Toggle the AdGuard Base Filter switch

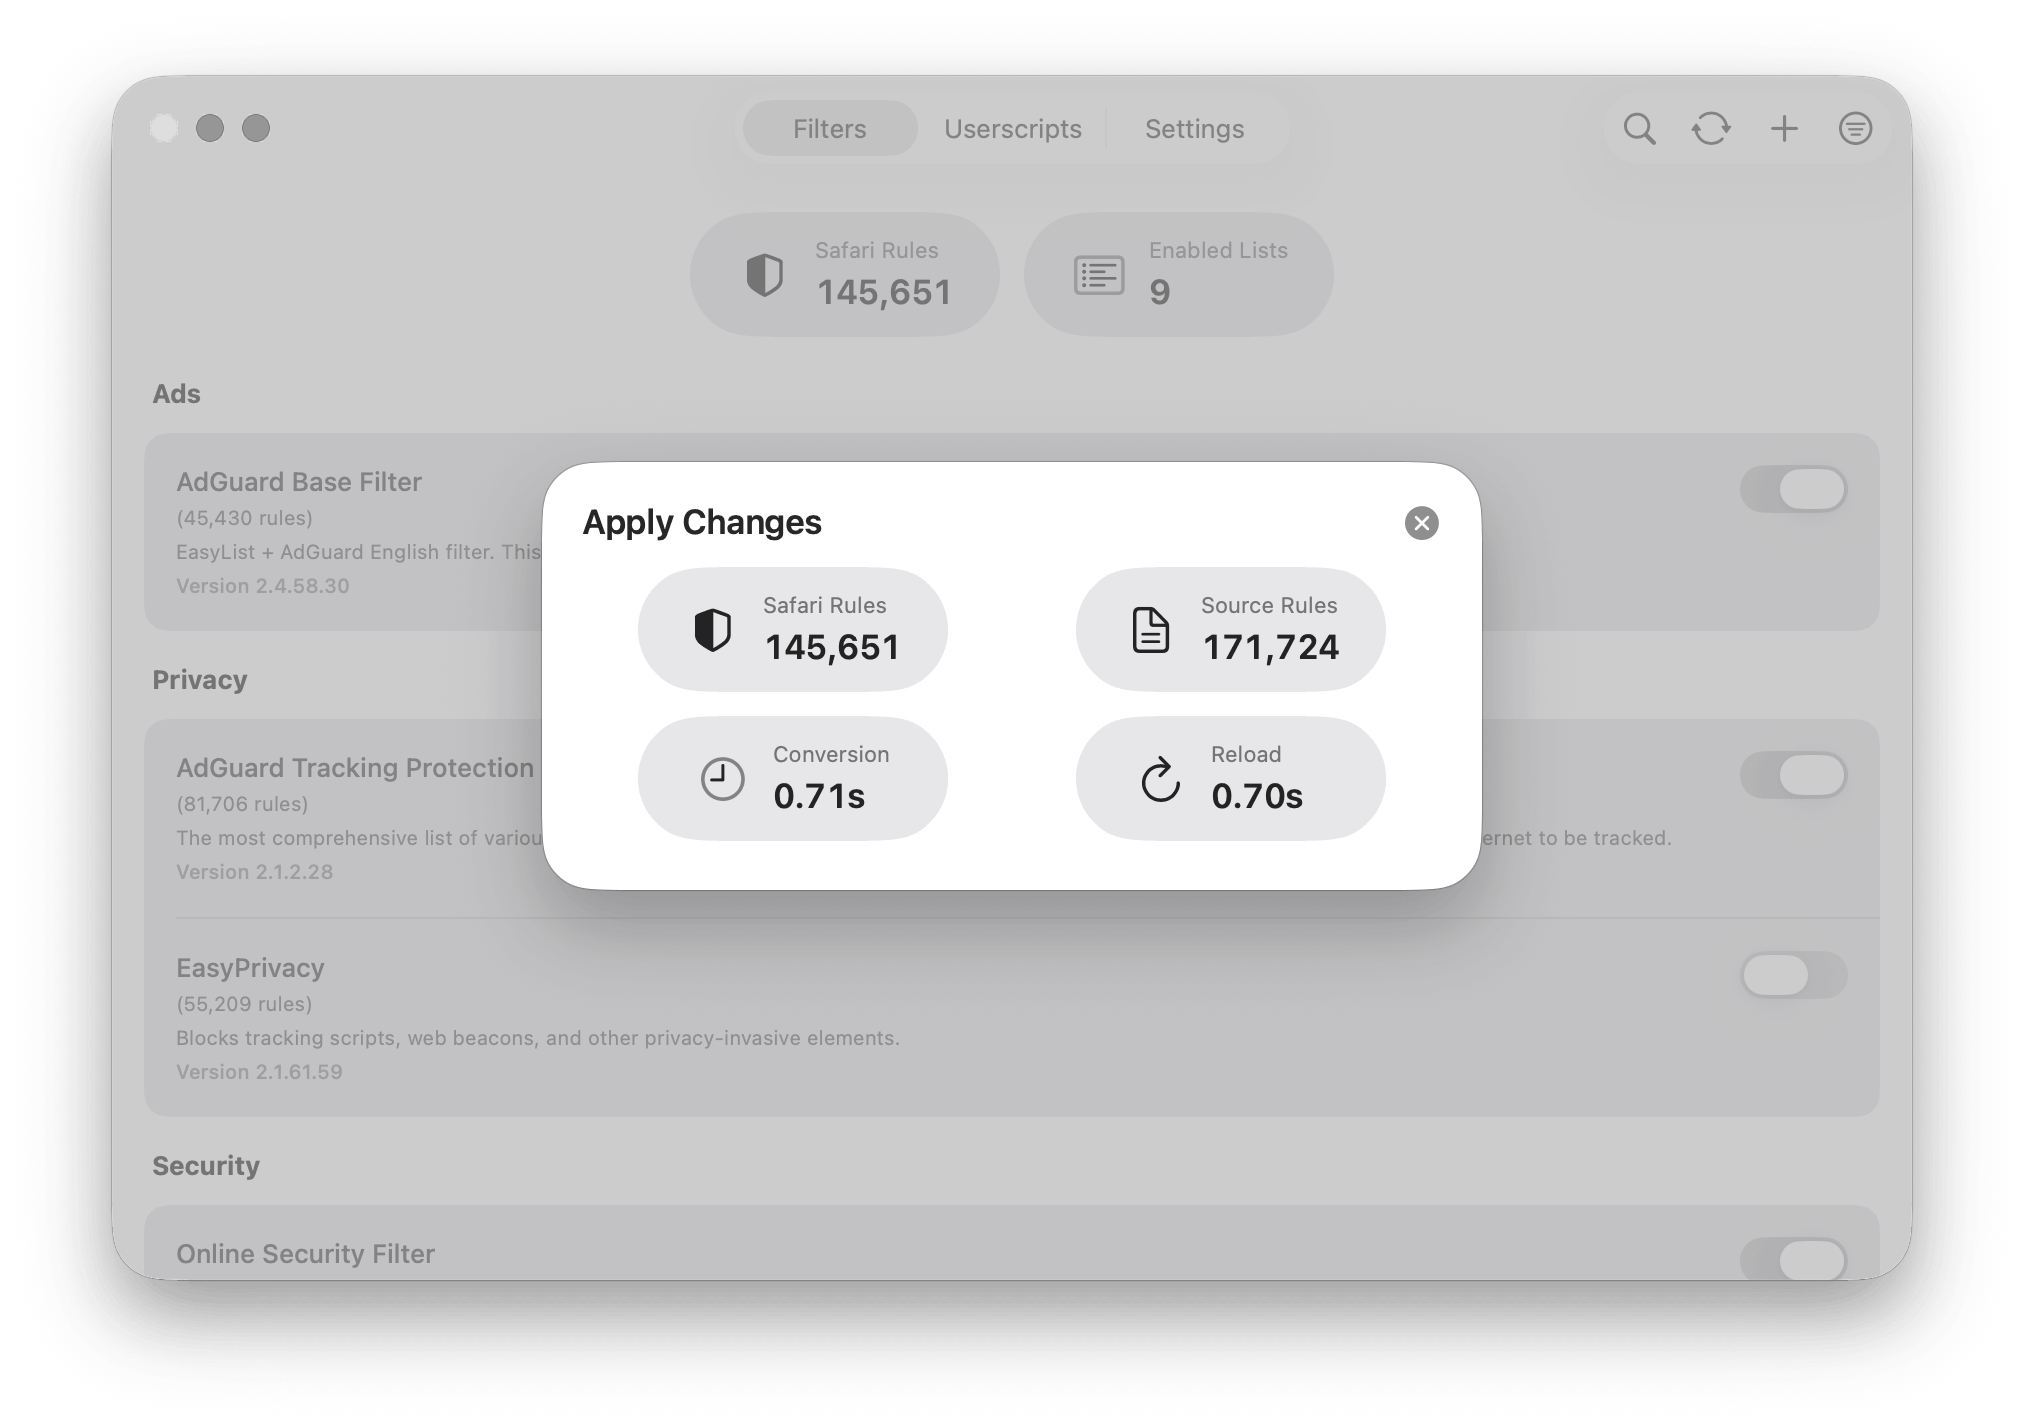1793,489
